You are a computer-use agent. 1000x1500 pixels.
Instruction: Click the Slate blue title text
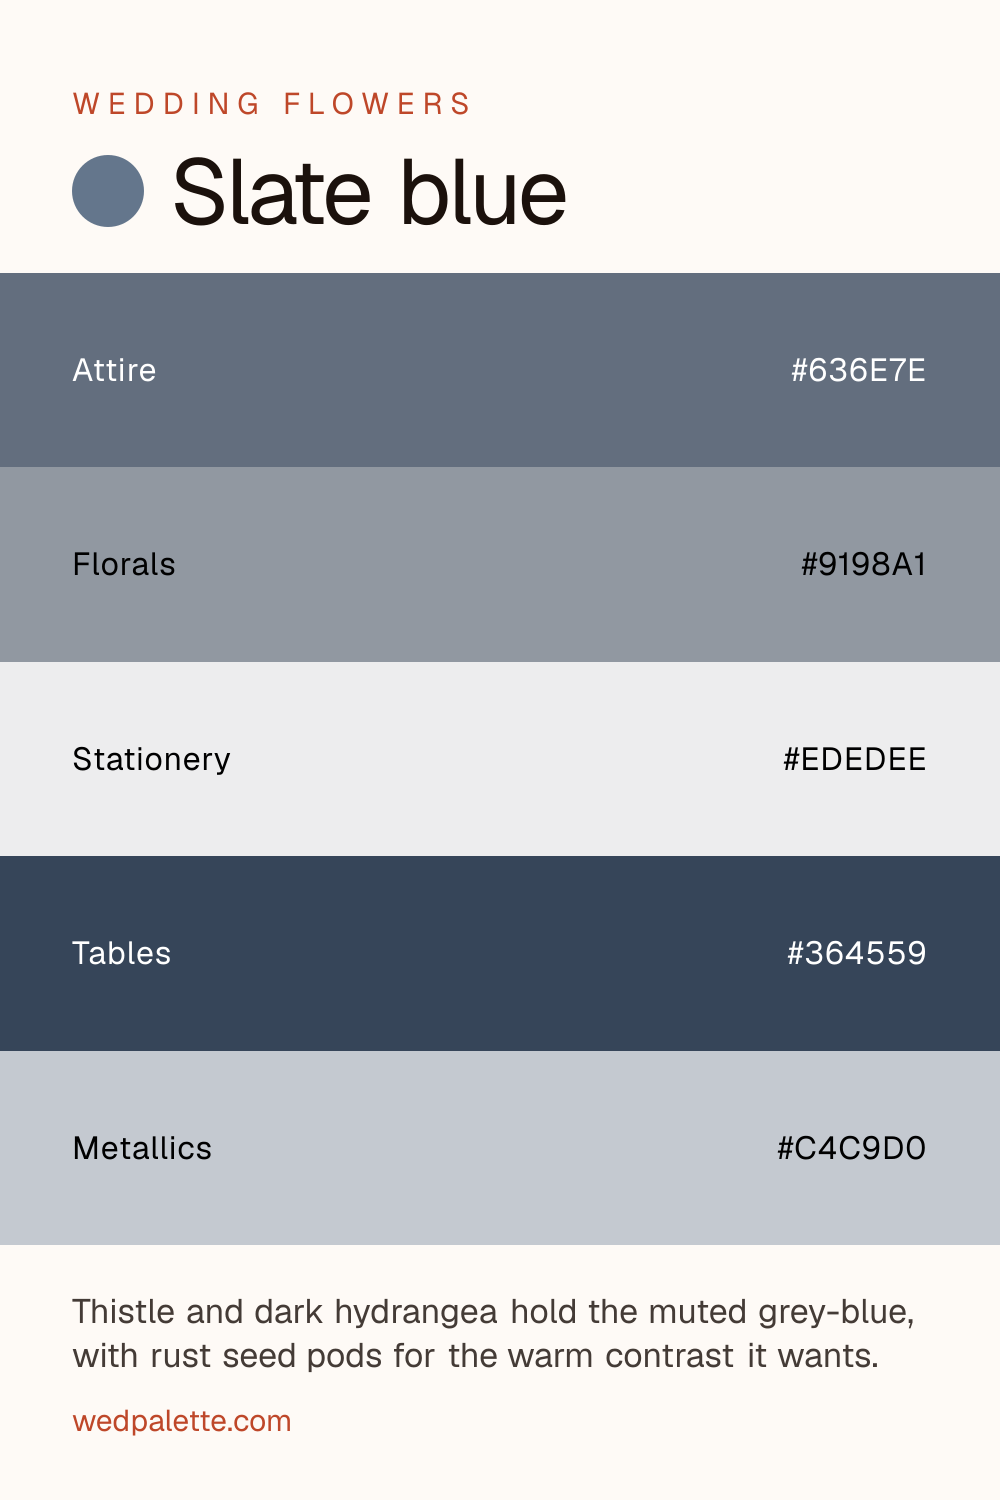coord(370,192)
